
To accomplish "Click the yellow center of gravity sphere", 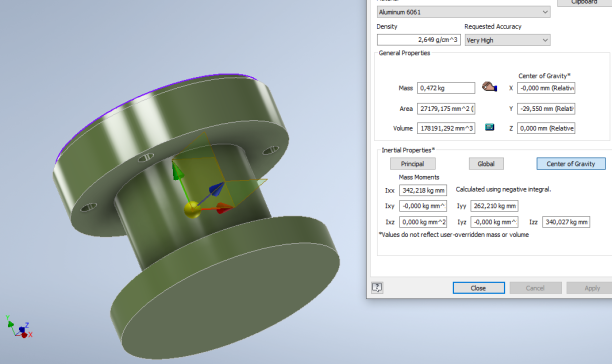I will (192, 210).
